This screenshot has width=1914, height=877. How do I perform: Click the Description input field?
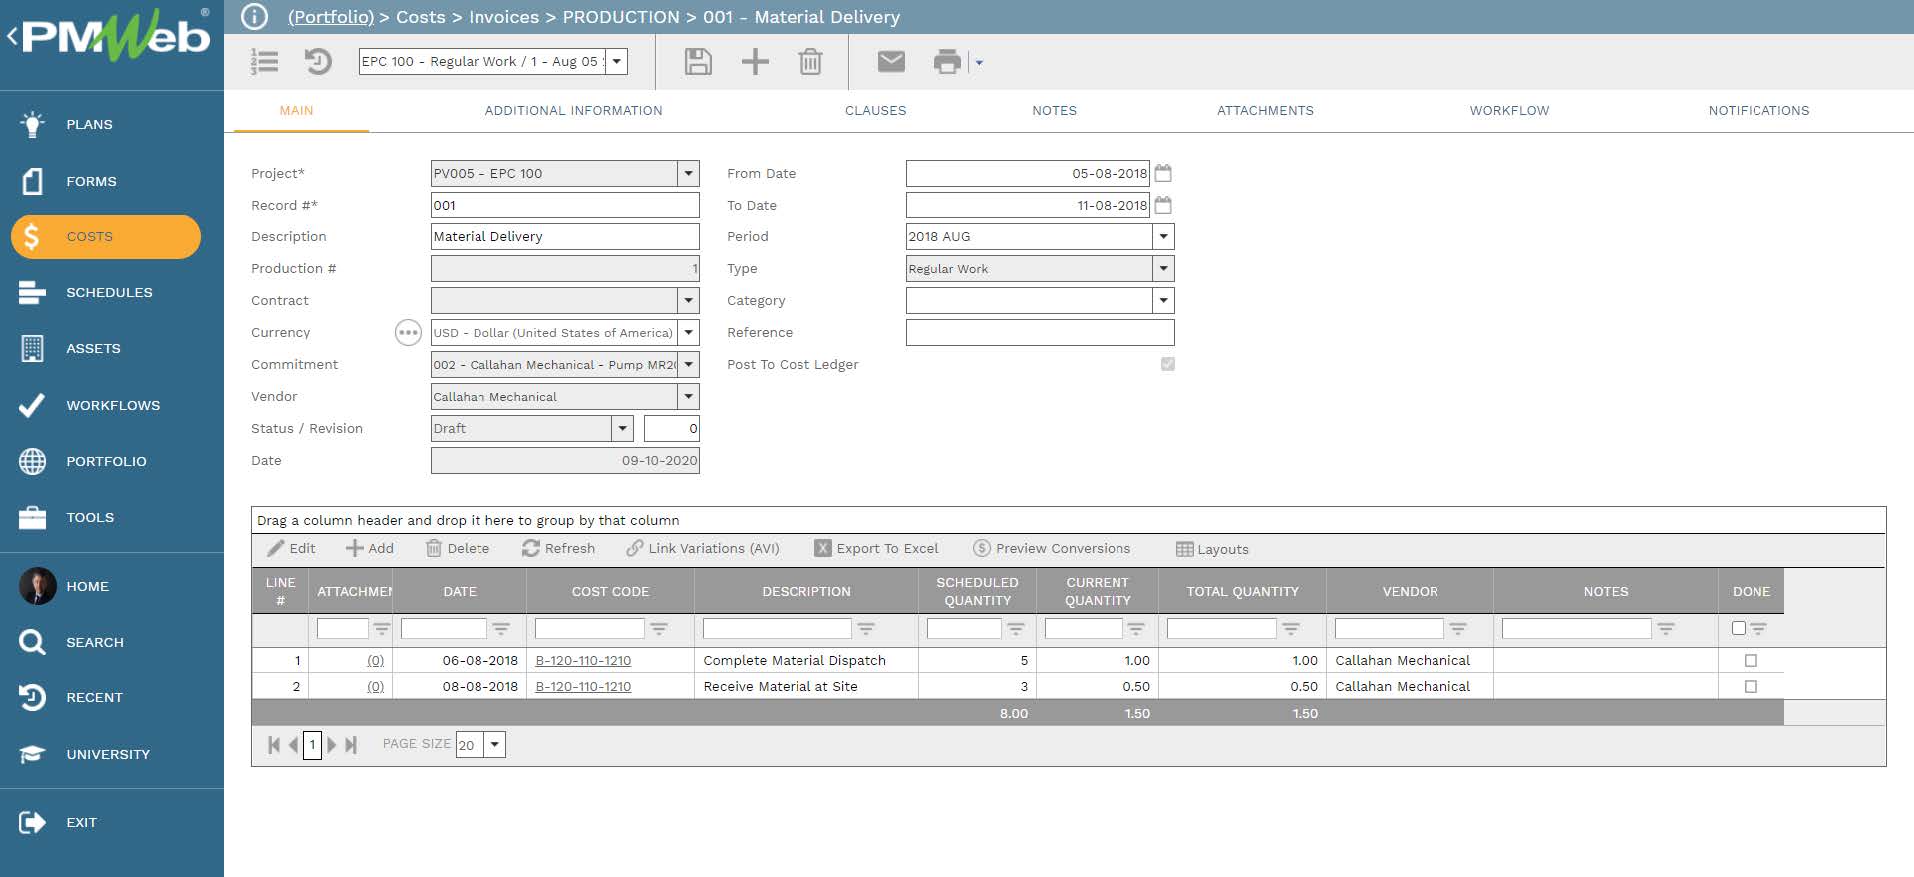[x=565, y=236]
